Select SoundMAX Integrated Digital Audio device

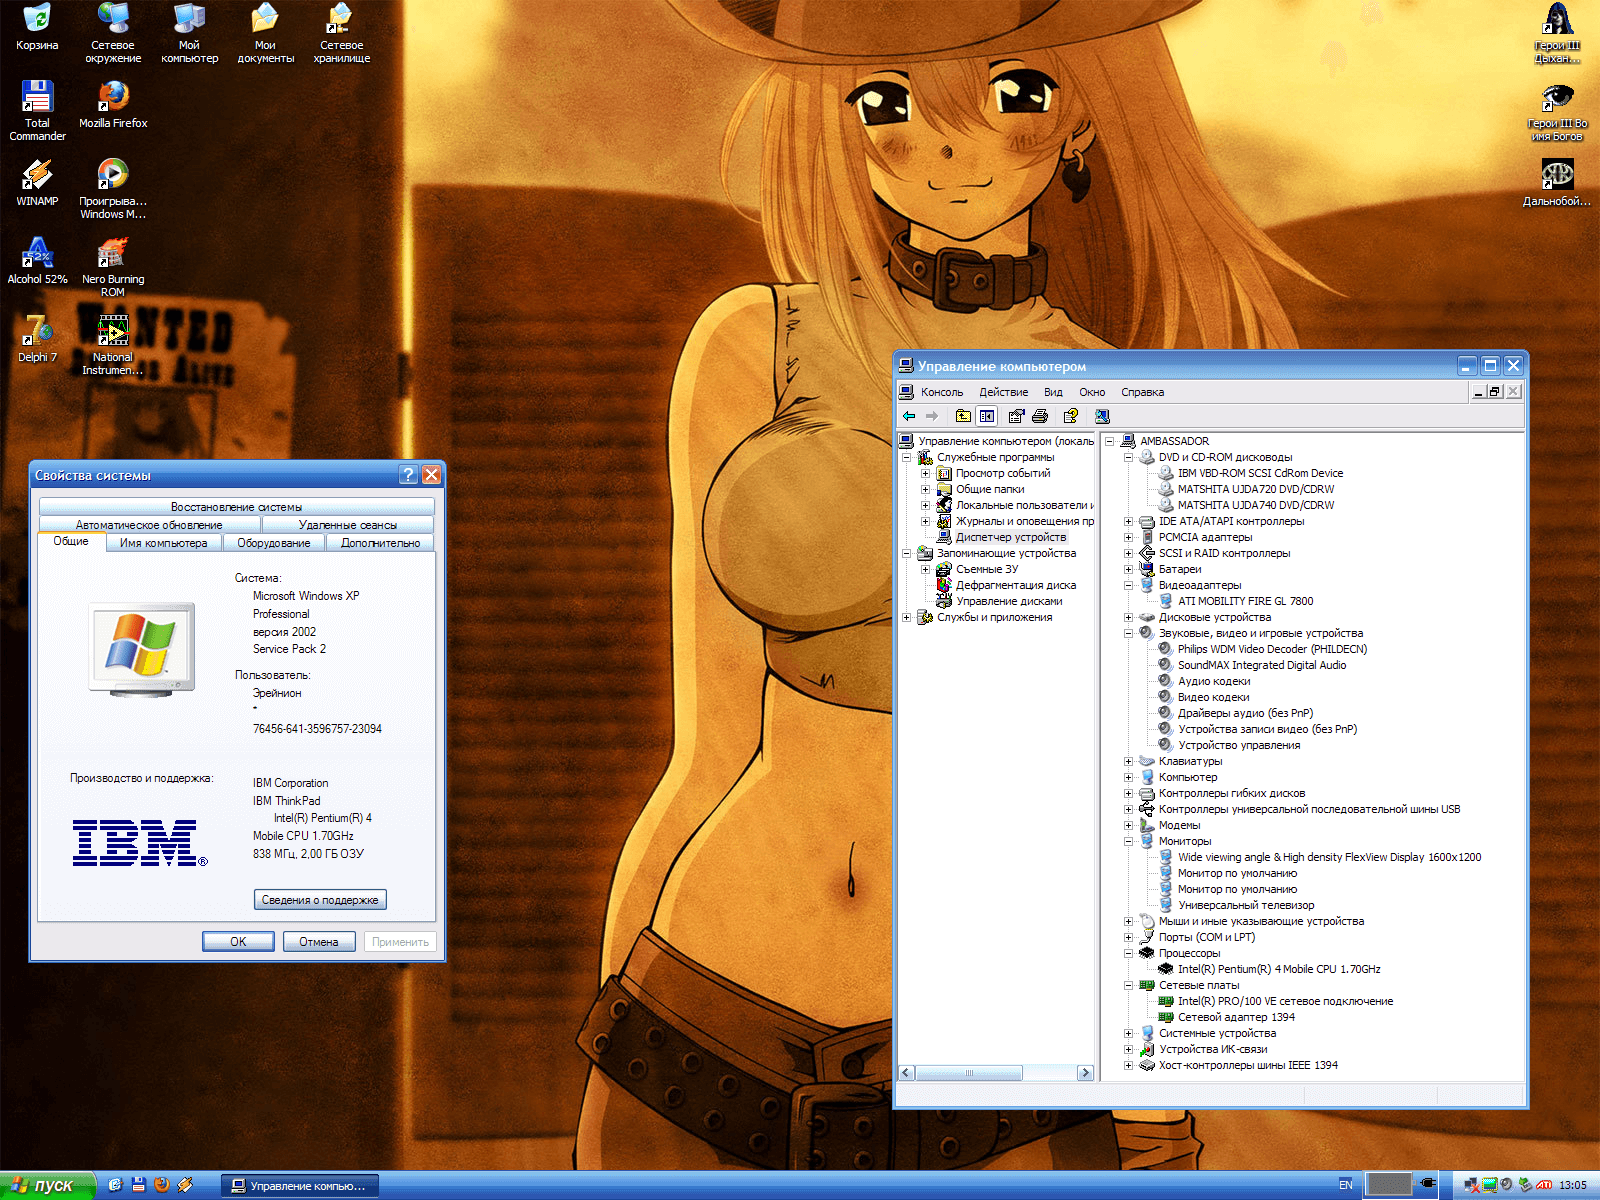pos(1261,665)
